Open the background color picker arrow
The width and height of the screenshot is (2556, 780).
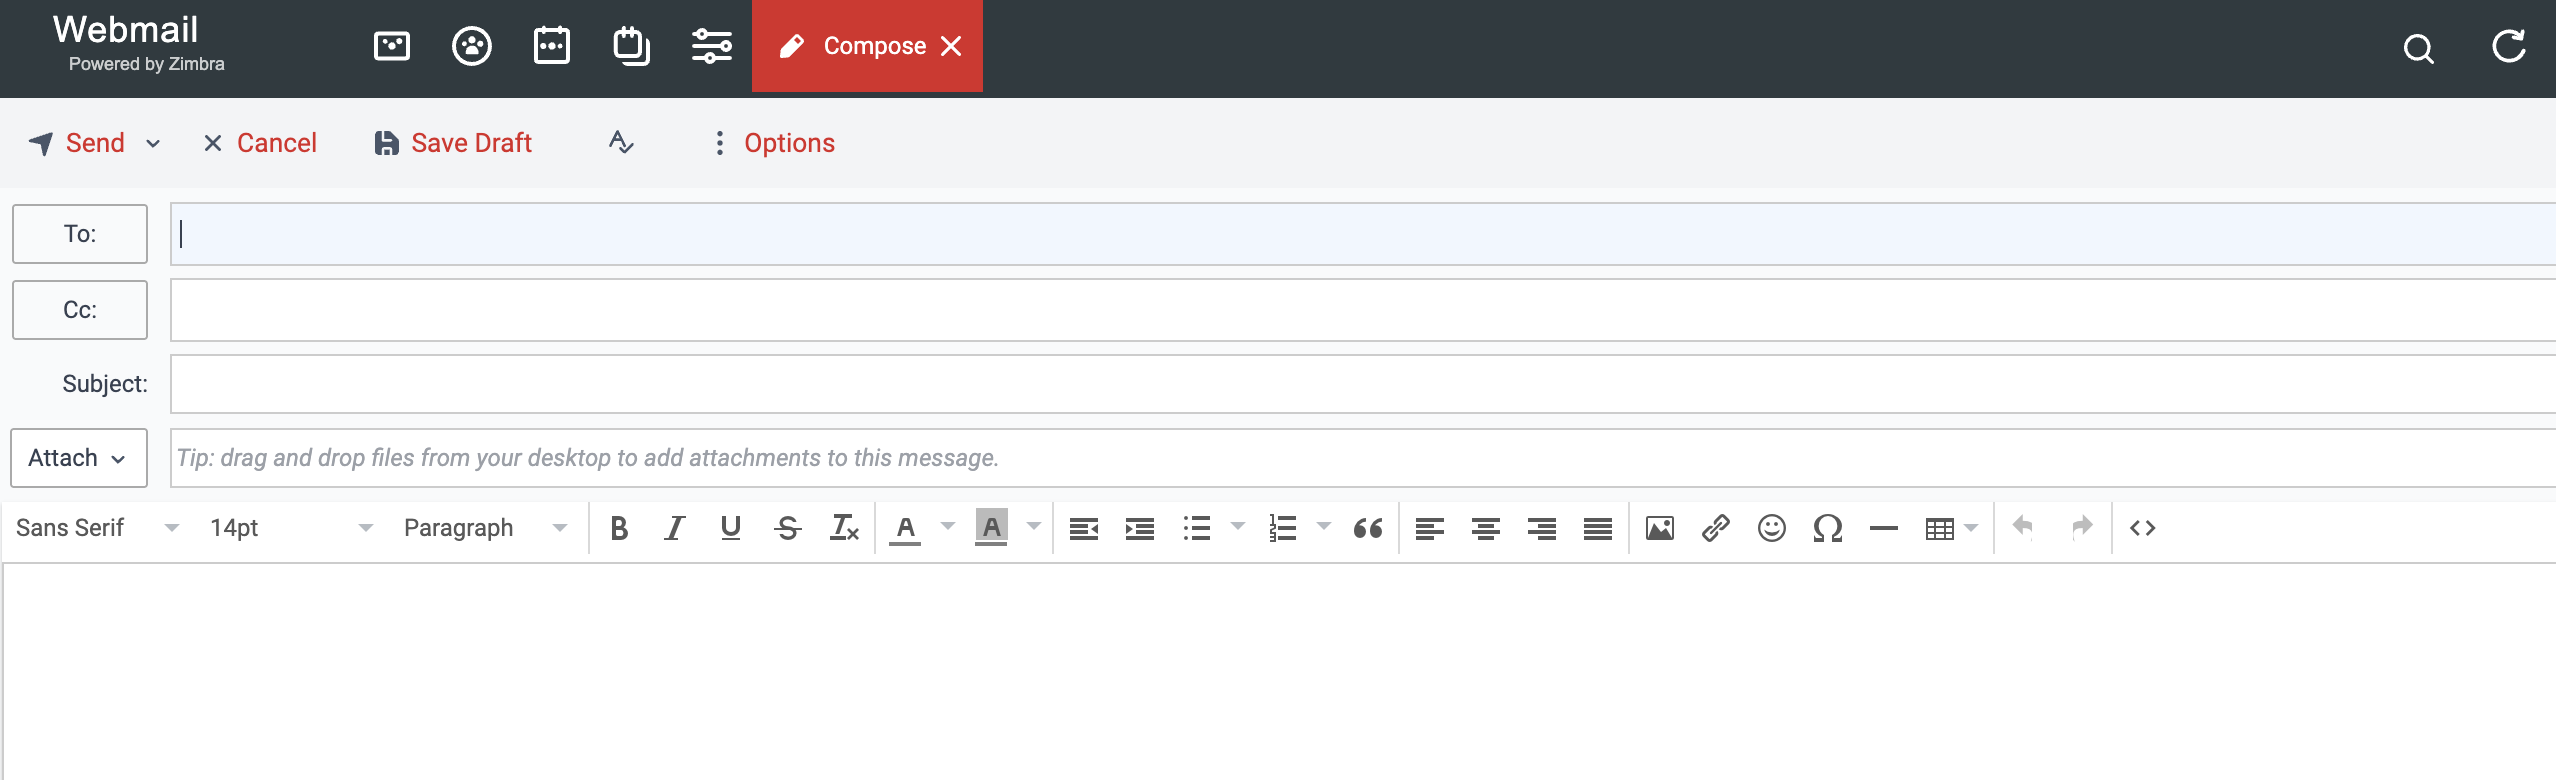point(1034,526)
